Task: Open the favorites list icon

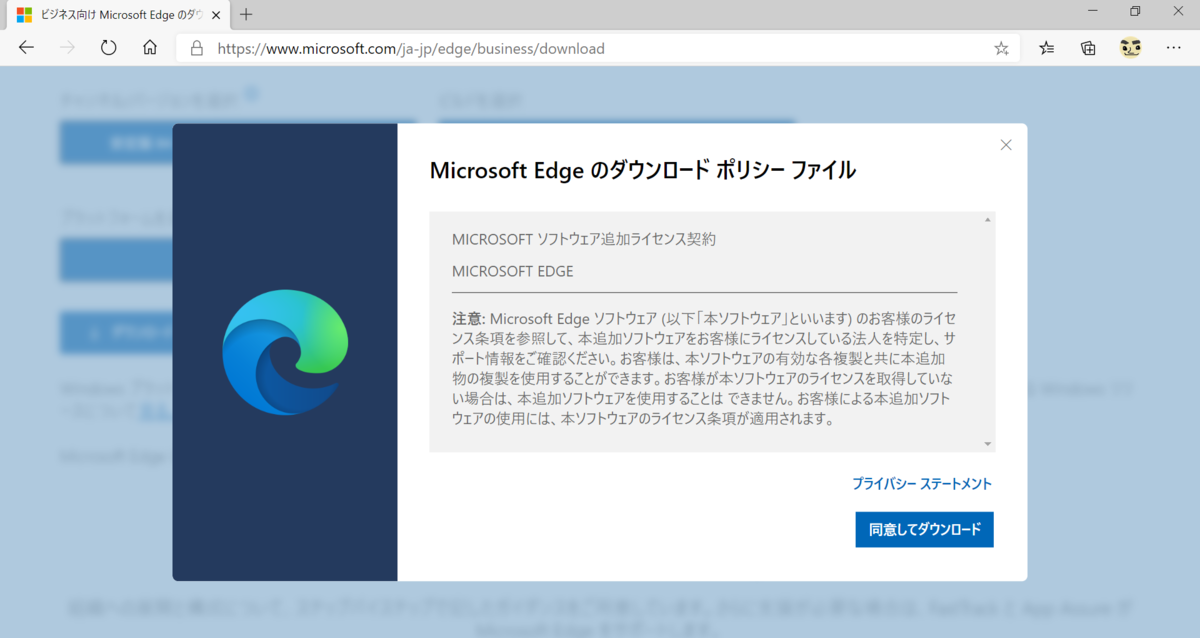Action: 1047,48
